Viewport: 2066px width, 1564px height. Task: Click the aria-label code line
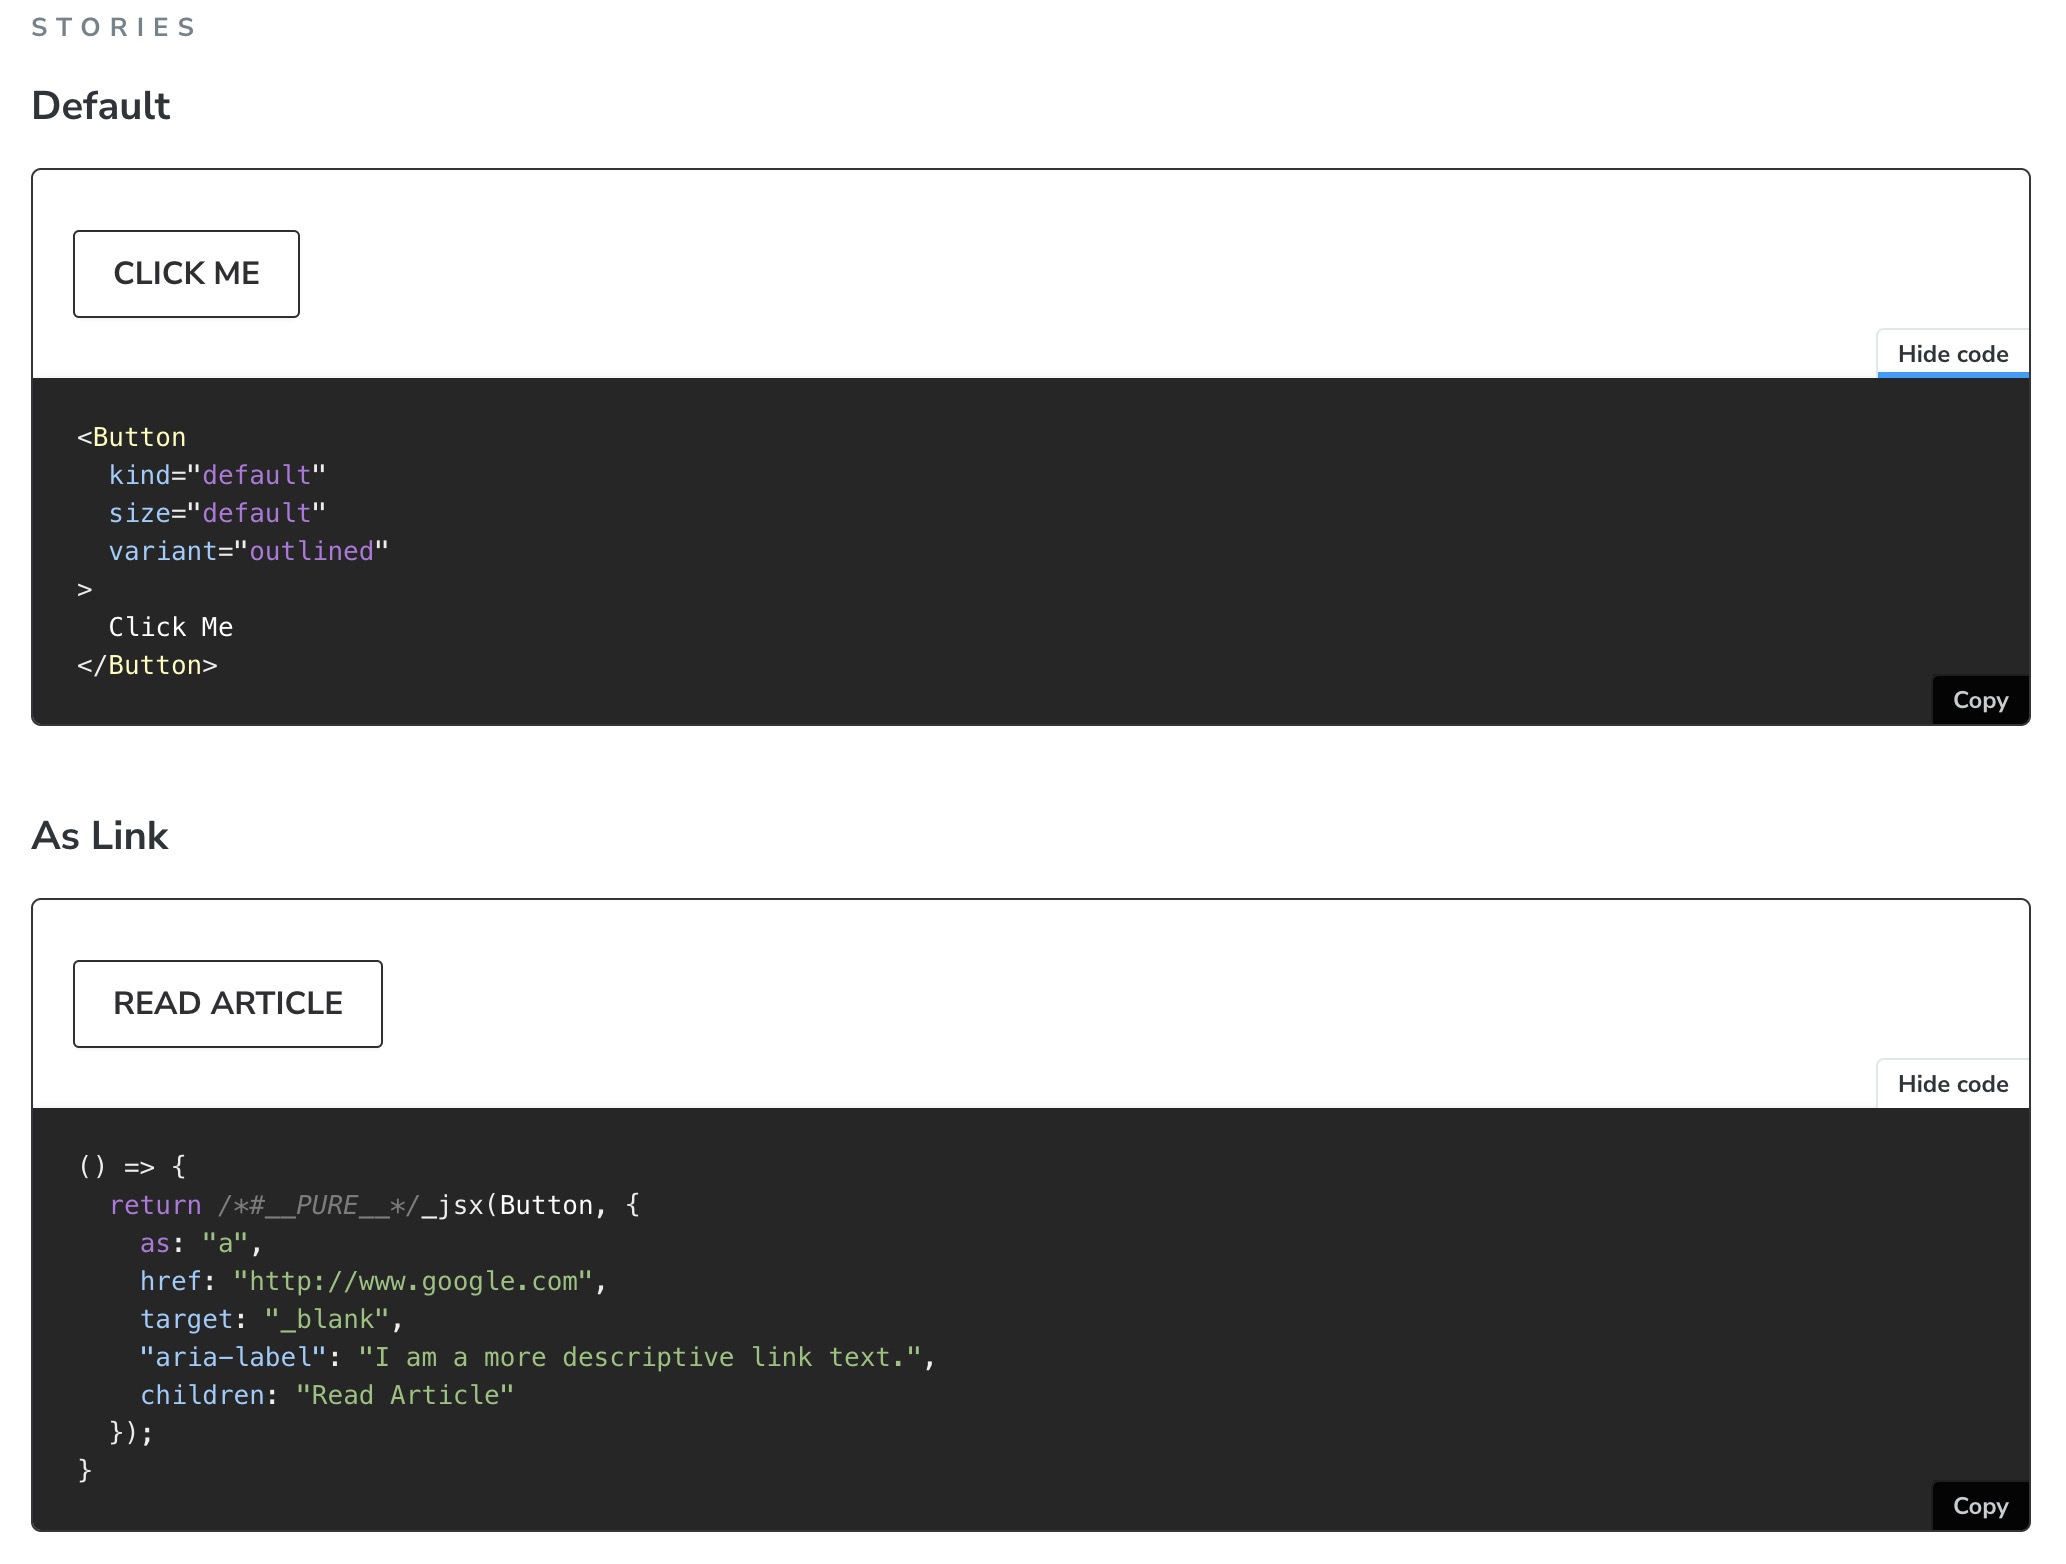[537, 1357]
